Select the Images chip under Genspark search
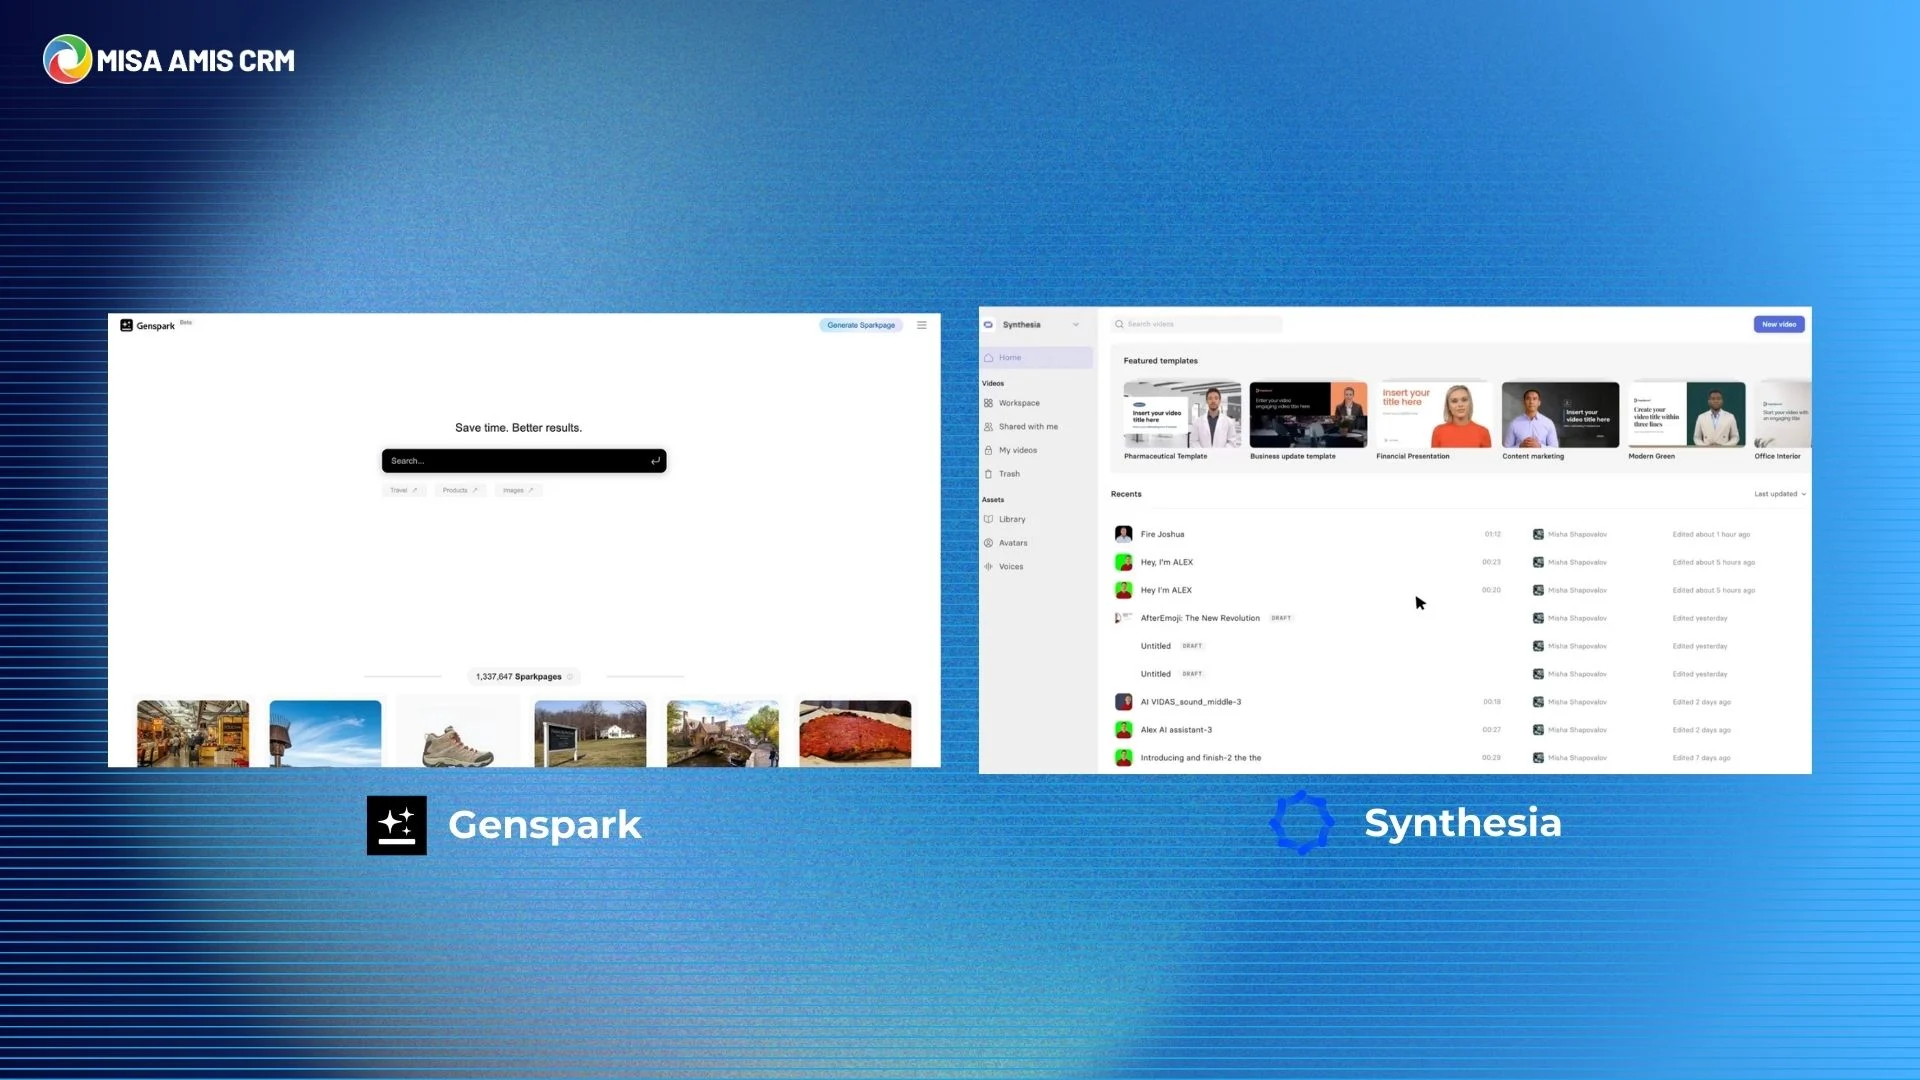This screenshot has width=1920, height=1080. (518, 490)
